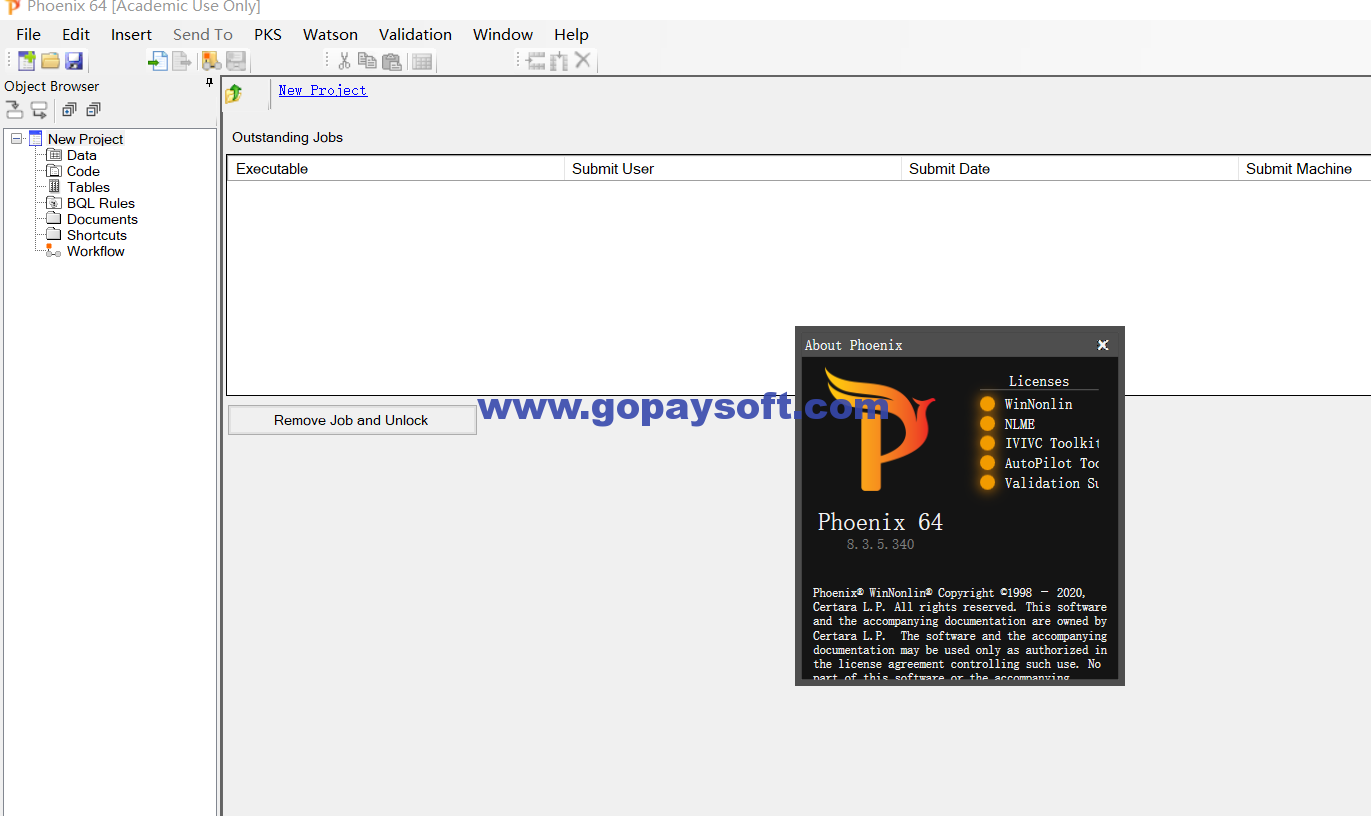Click the Phoenix 64 title in About dialog
Viewport: 1371px width, 816px height.
(x=880, y=522)
